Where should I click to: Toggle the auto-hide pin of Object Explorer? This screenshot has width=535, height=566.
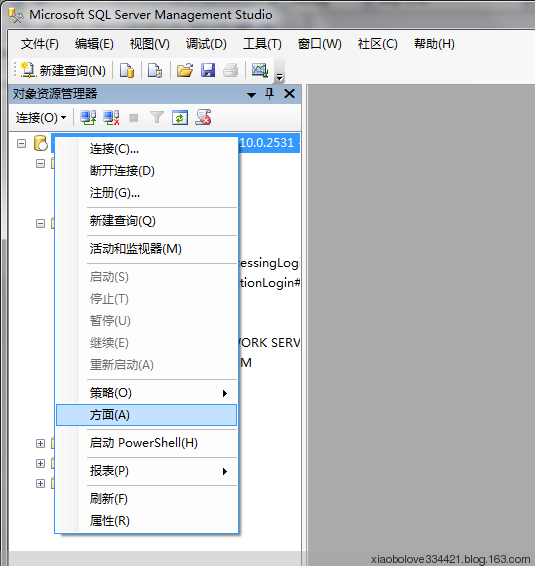coord(269,94)
